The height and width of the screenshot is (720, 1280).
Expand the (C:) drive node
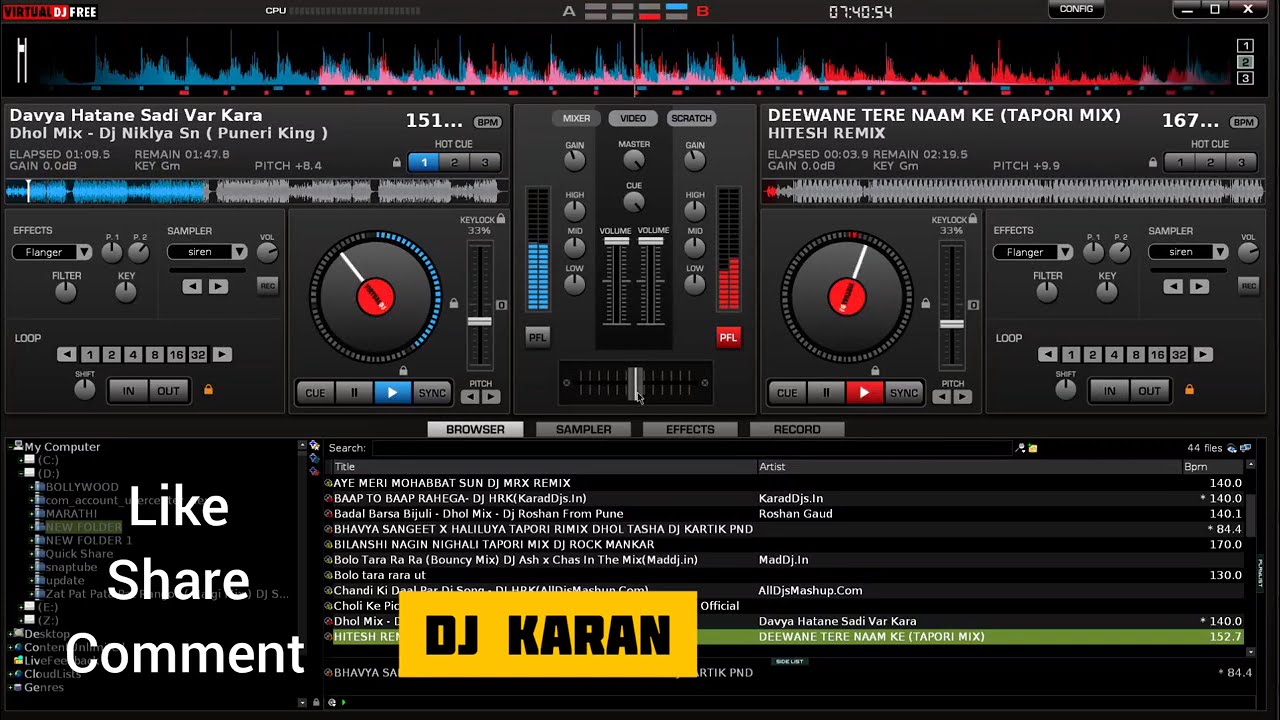(21, 460)
